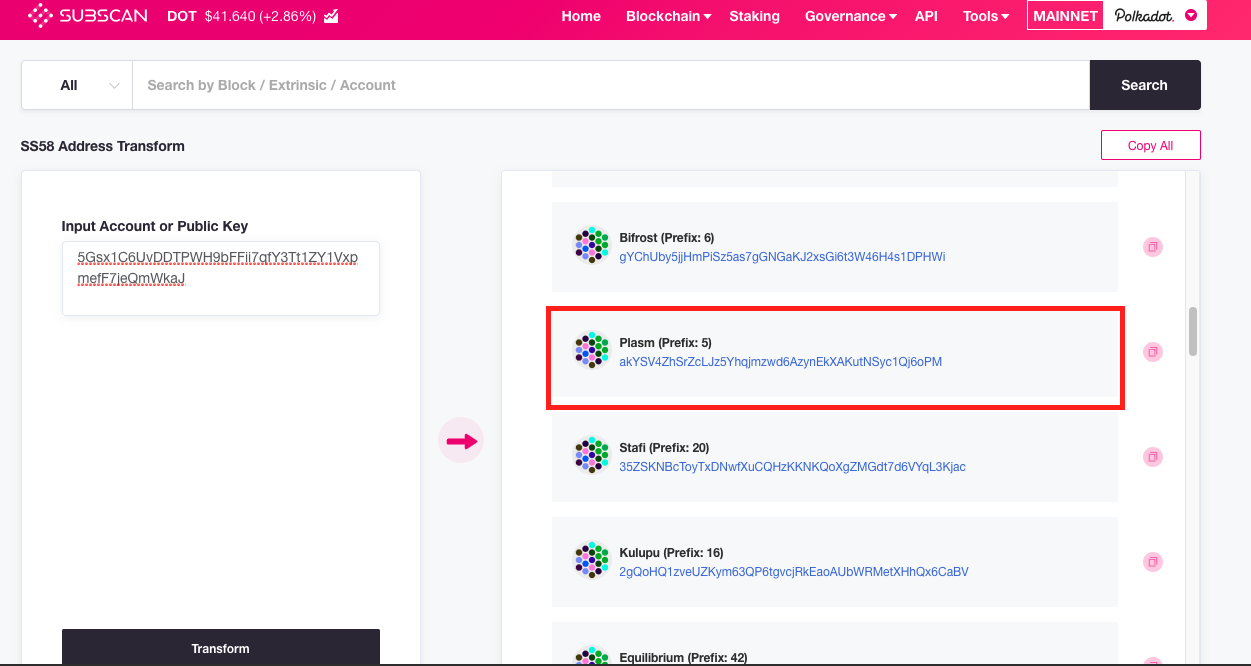Click the 'Bifrost (Prefix: 6)' label

click(666, 238)
